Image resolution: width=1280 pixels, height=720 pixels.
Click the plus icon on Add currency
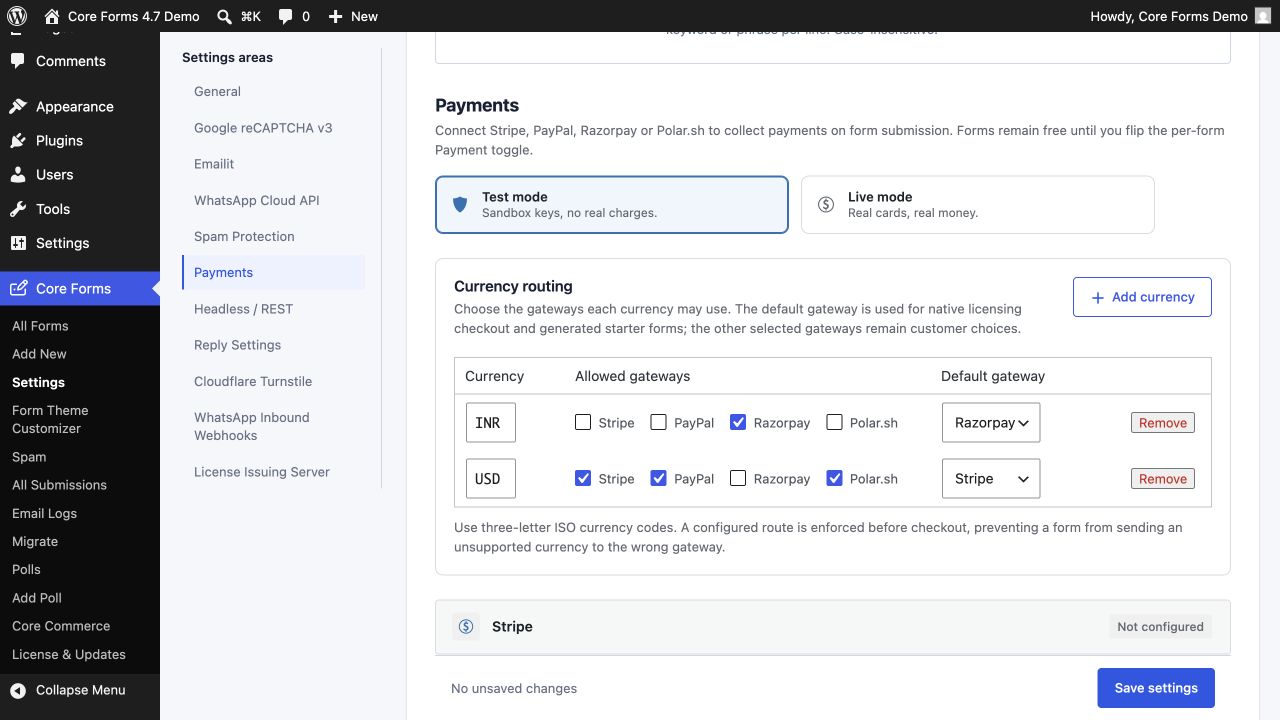pyautogui.click(x=1098, y=298)
